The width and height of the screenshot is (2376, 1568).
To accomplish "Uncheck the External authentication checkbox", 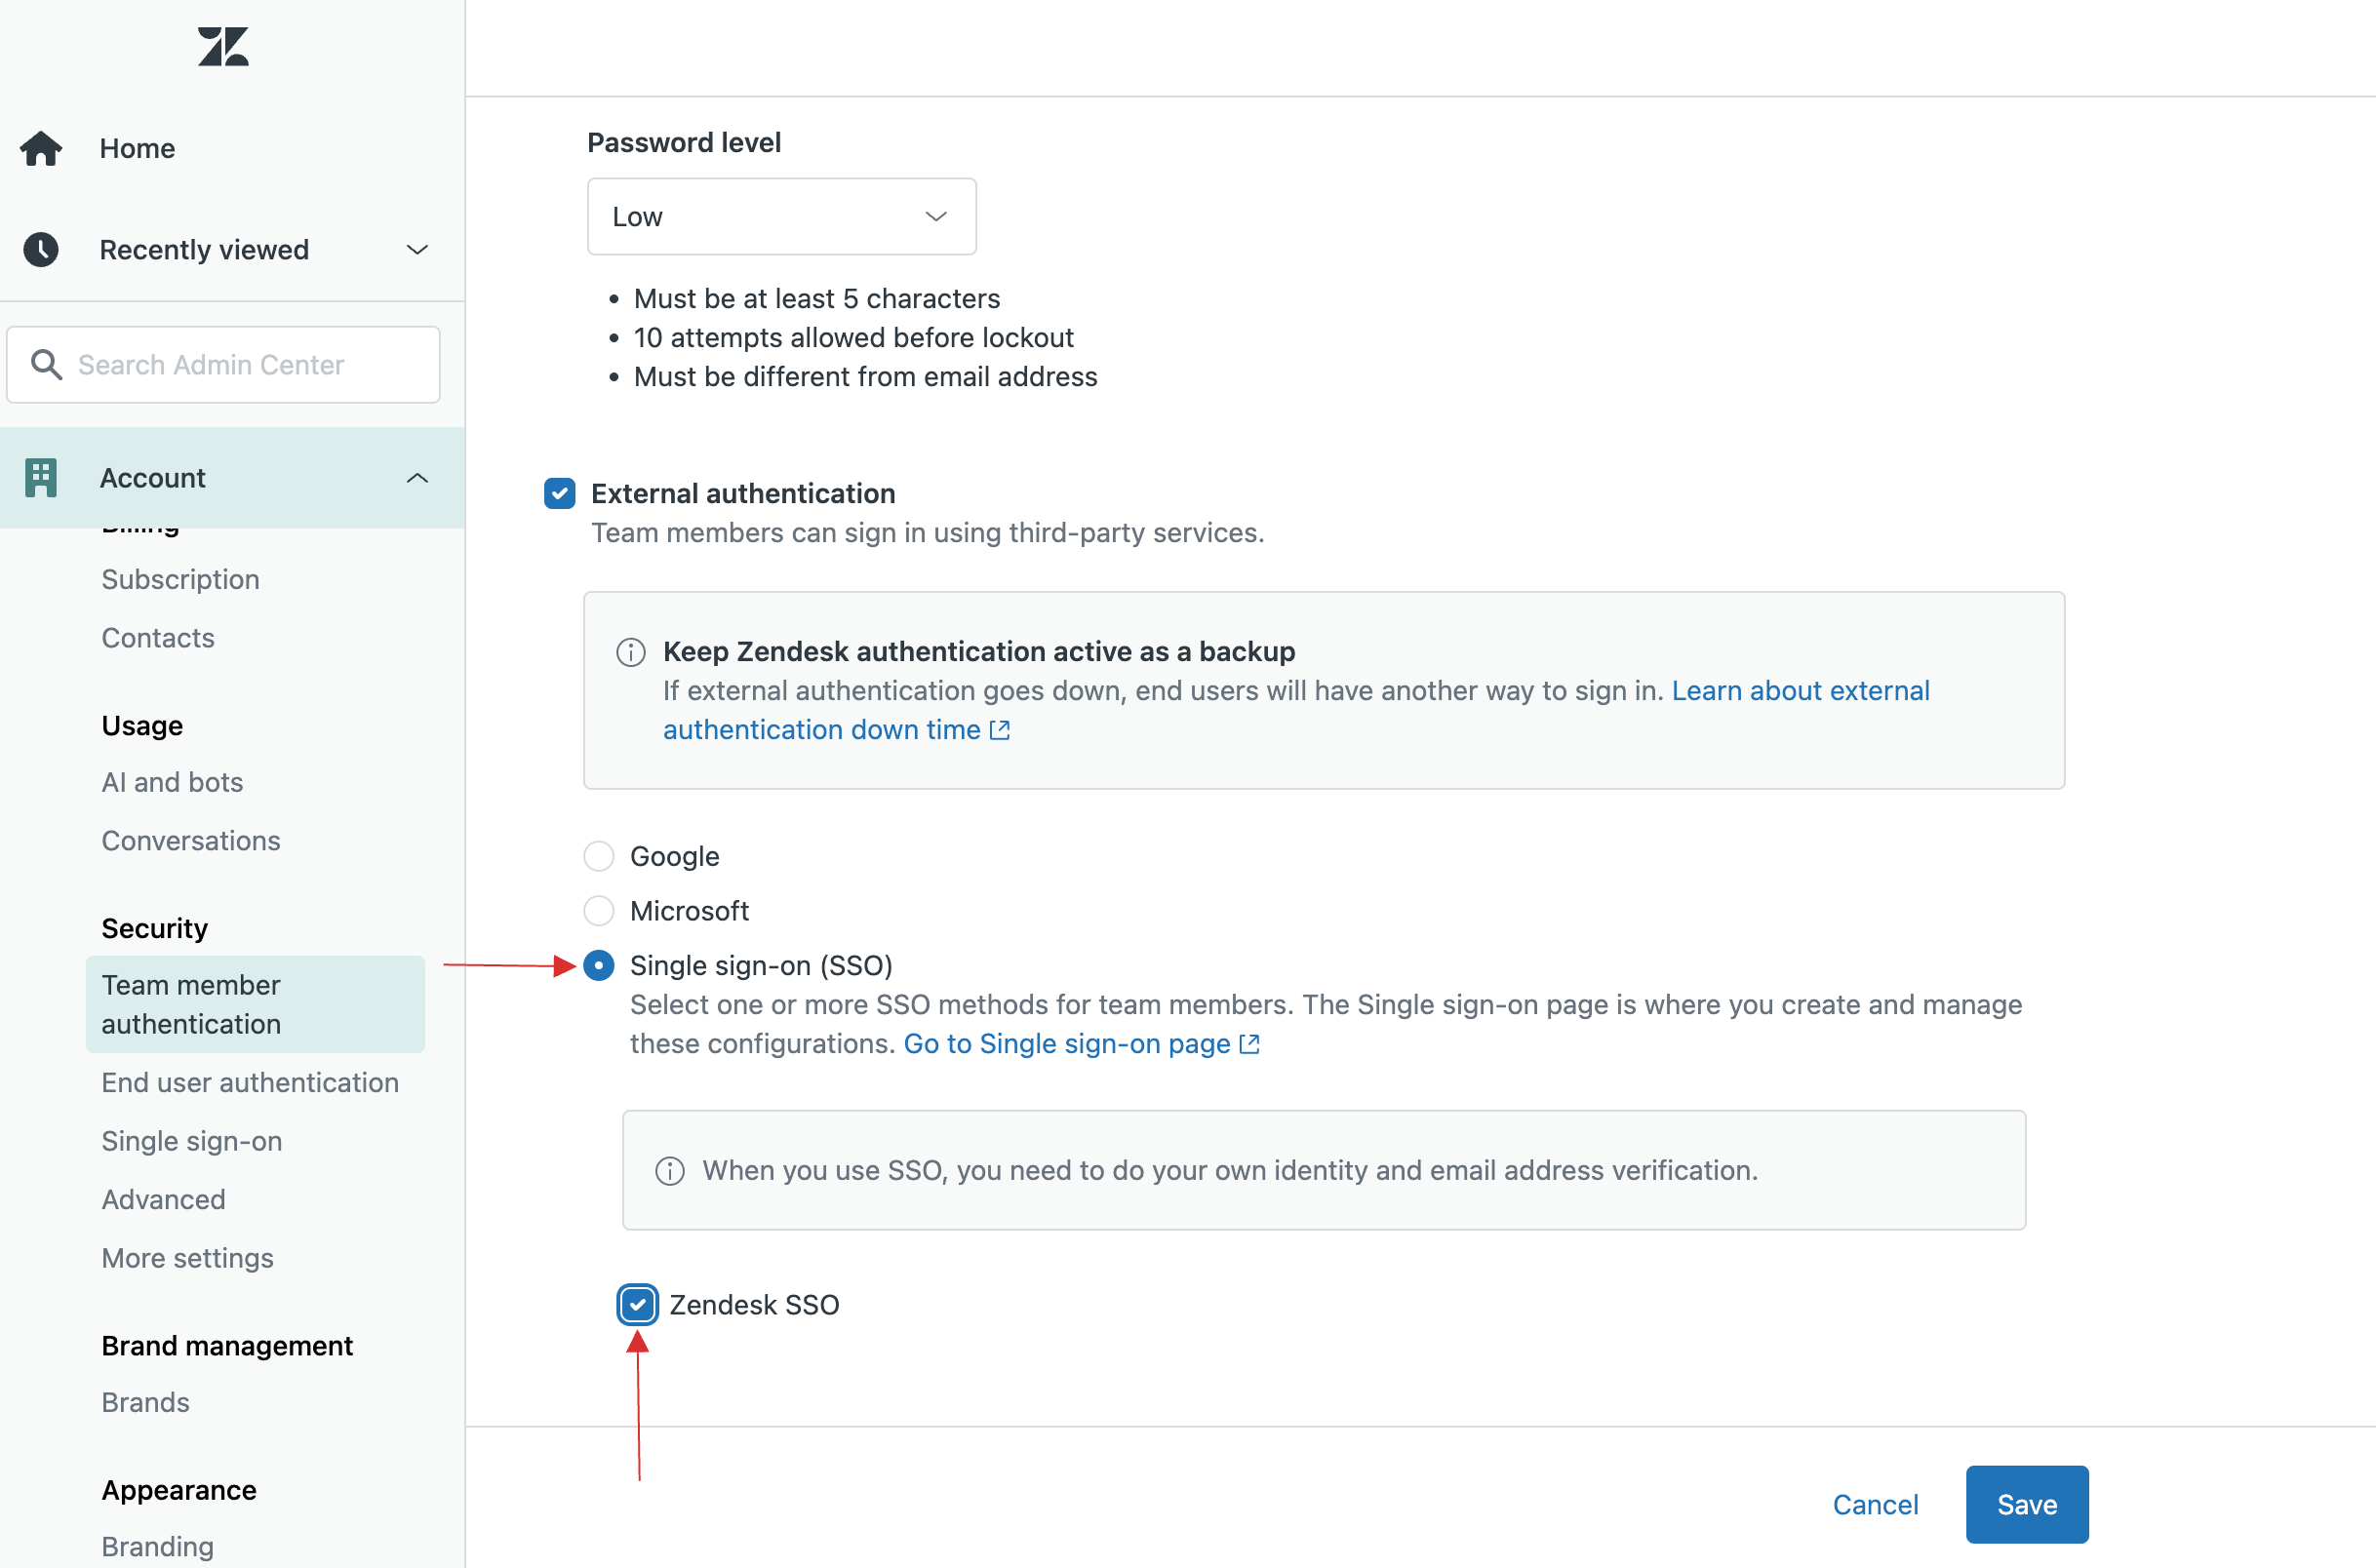I will coord(560,493).
